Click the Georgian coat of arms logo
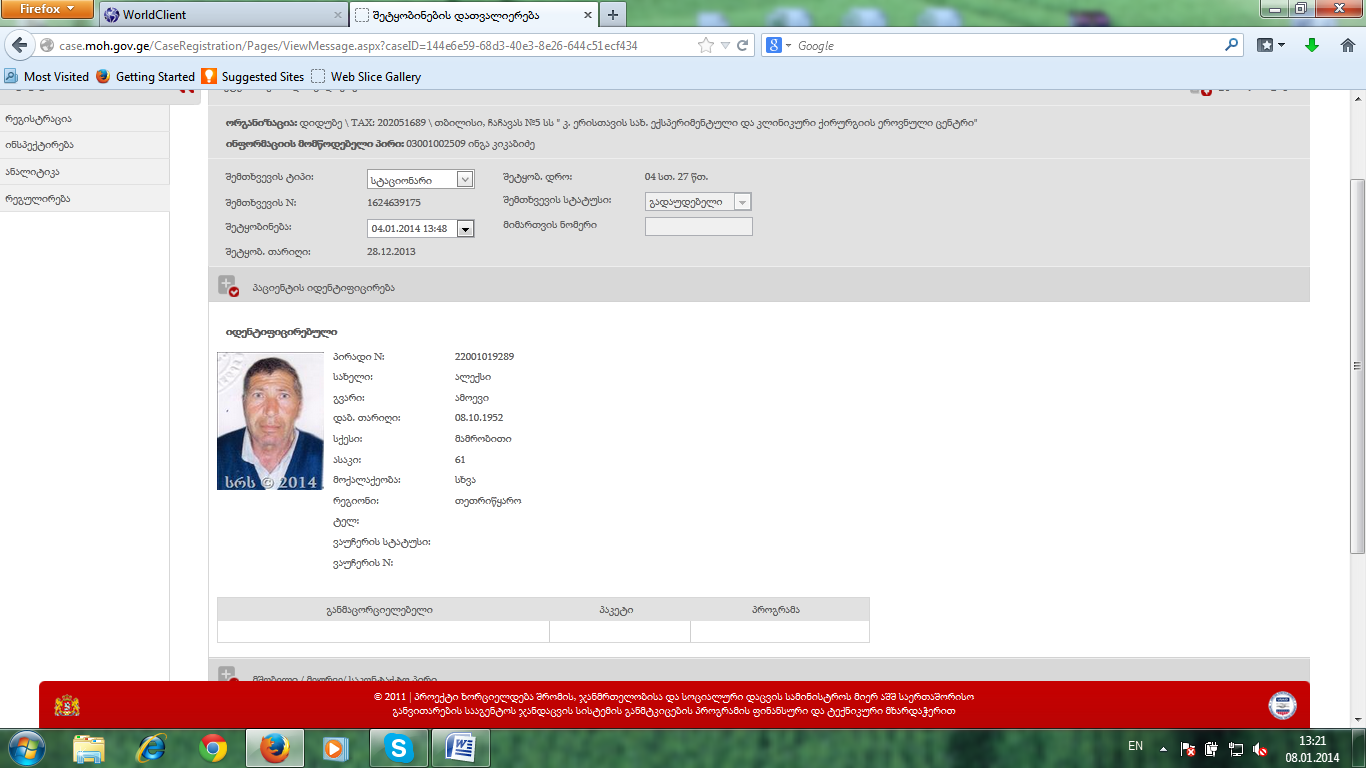1366x768 pixels. pyautogui.click(x=67, y=706)
